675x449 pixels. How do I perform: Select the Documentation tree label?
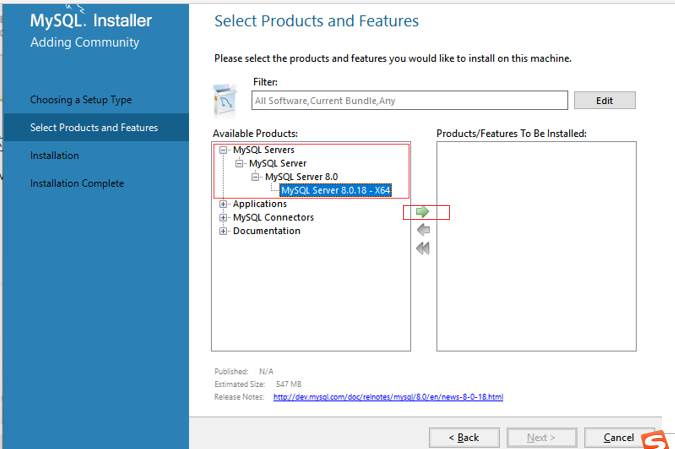pyautogui.click(x=266, y=231)
